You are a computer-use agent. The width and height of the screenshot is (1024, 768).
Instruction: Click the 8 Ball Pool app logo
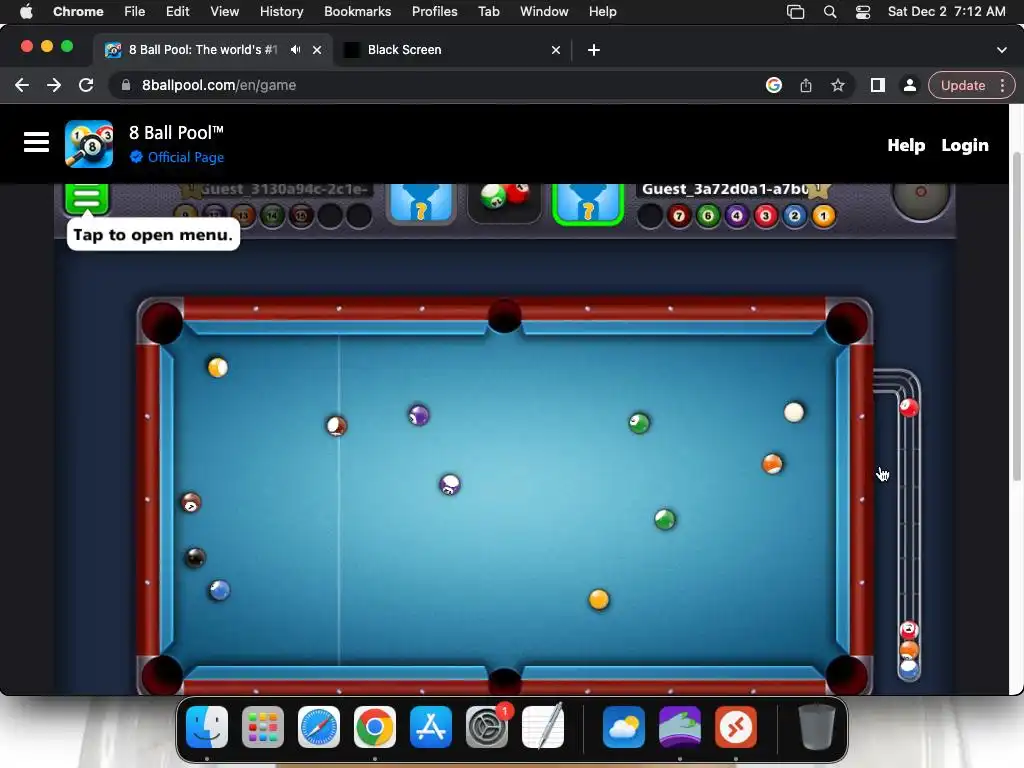89,144
